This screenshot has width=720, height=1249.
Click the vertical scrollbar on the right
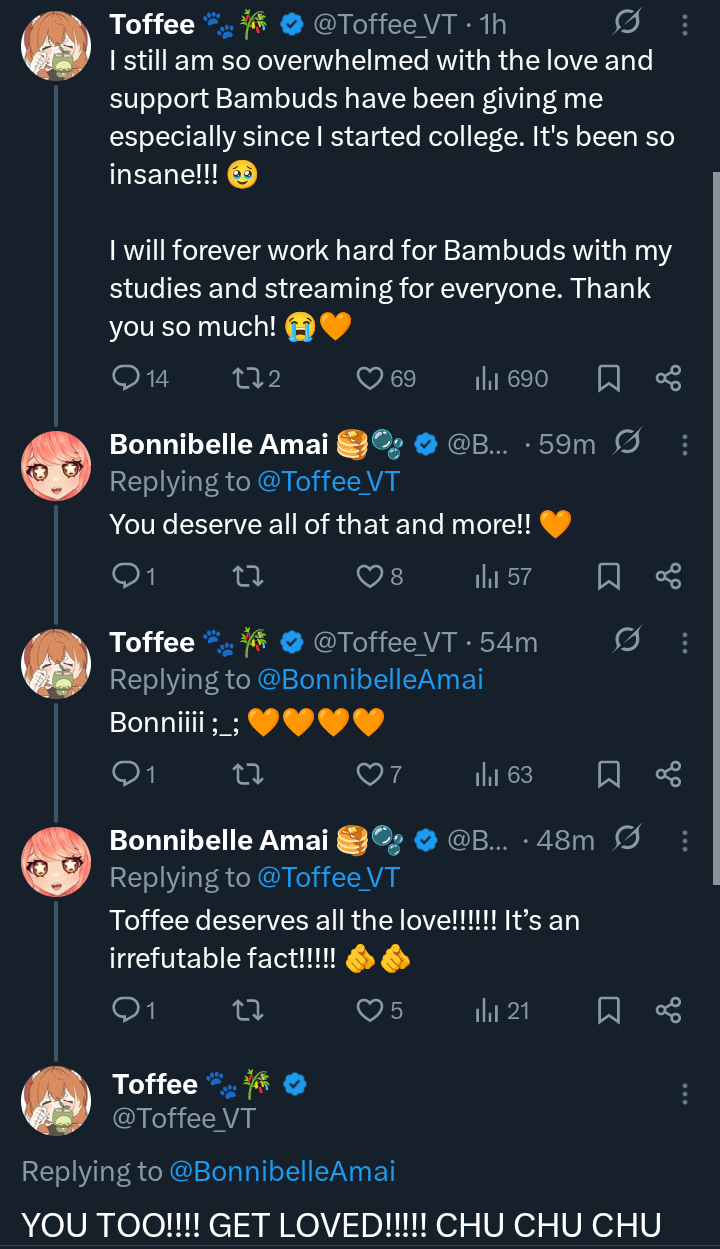(715, 528)
